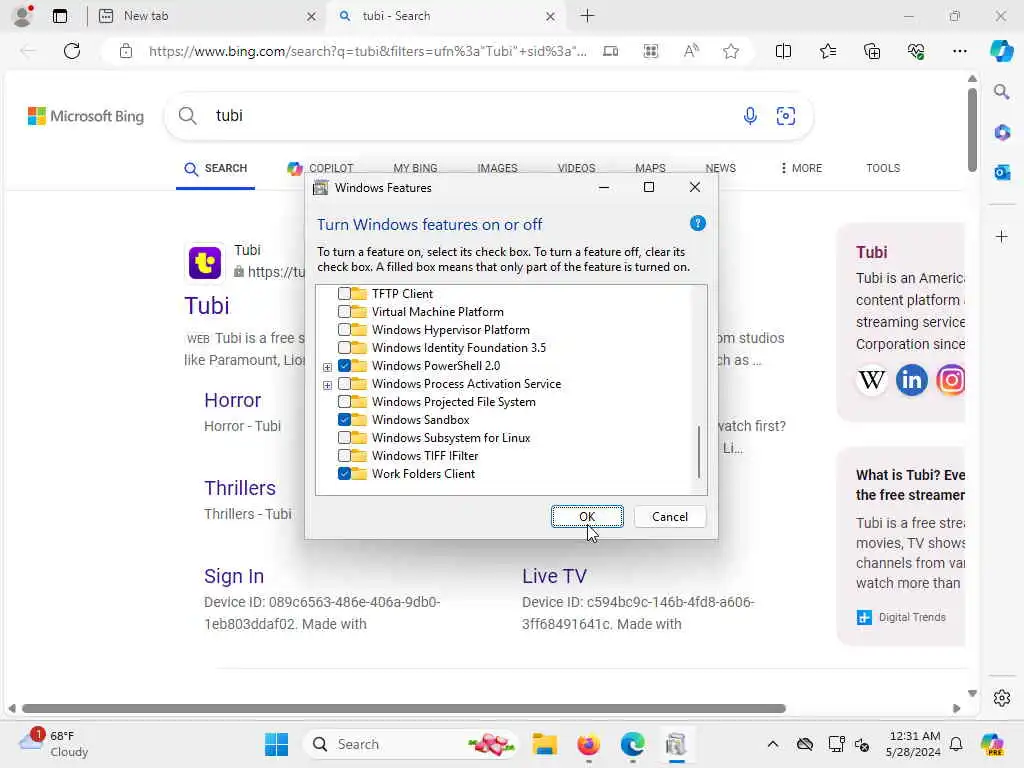Add a sidebar app with plus icon
The image size is (1024, 768).
click(1002, 236)
